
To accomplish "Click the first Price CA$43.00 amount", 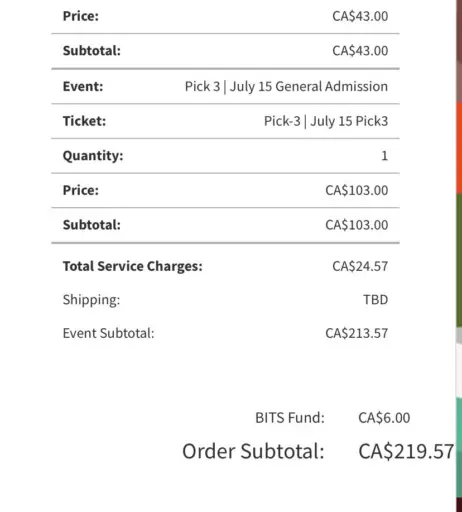I will (360, 16).
